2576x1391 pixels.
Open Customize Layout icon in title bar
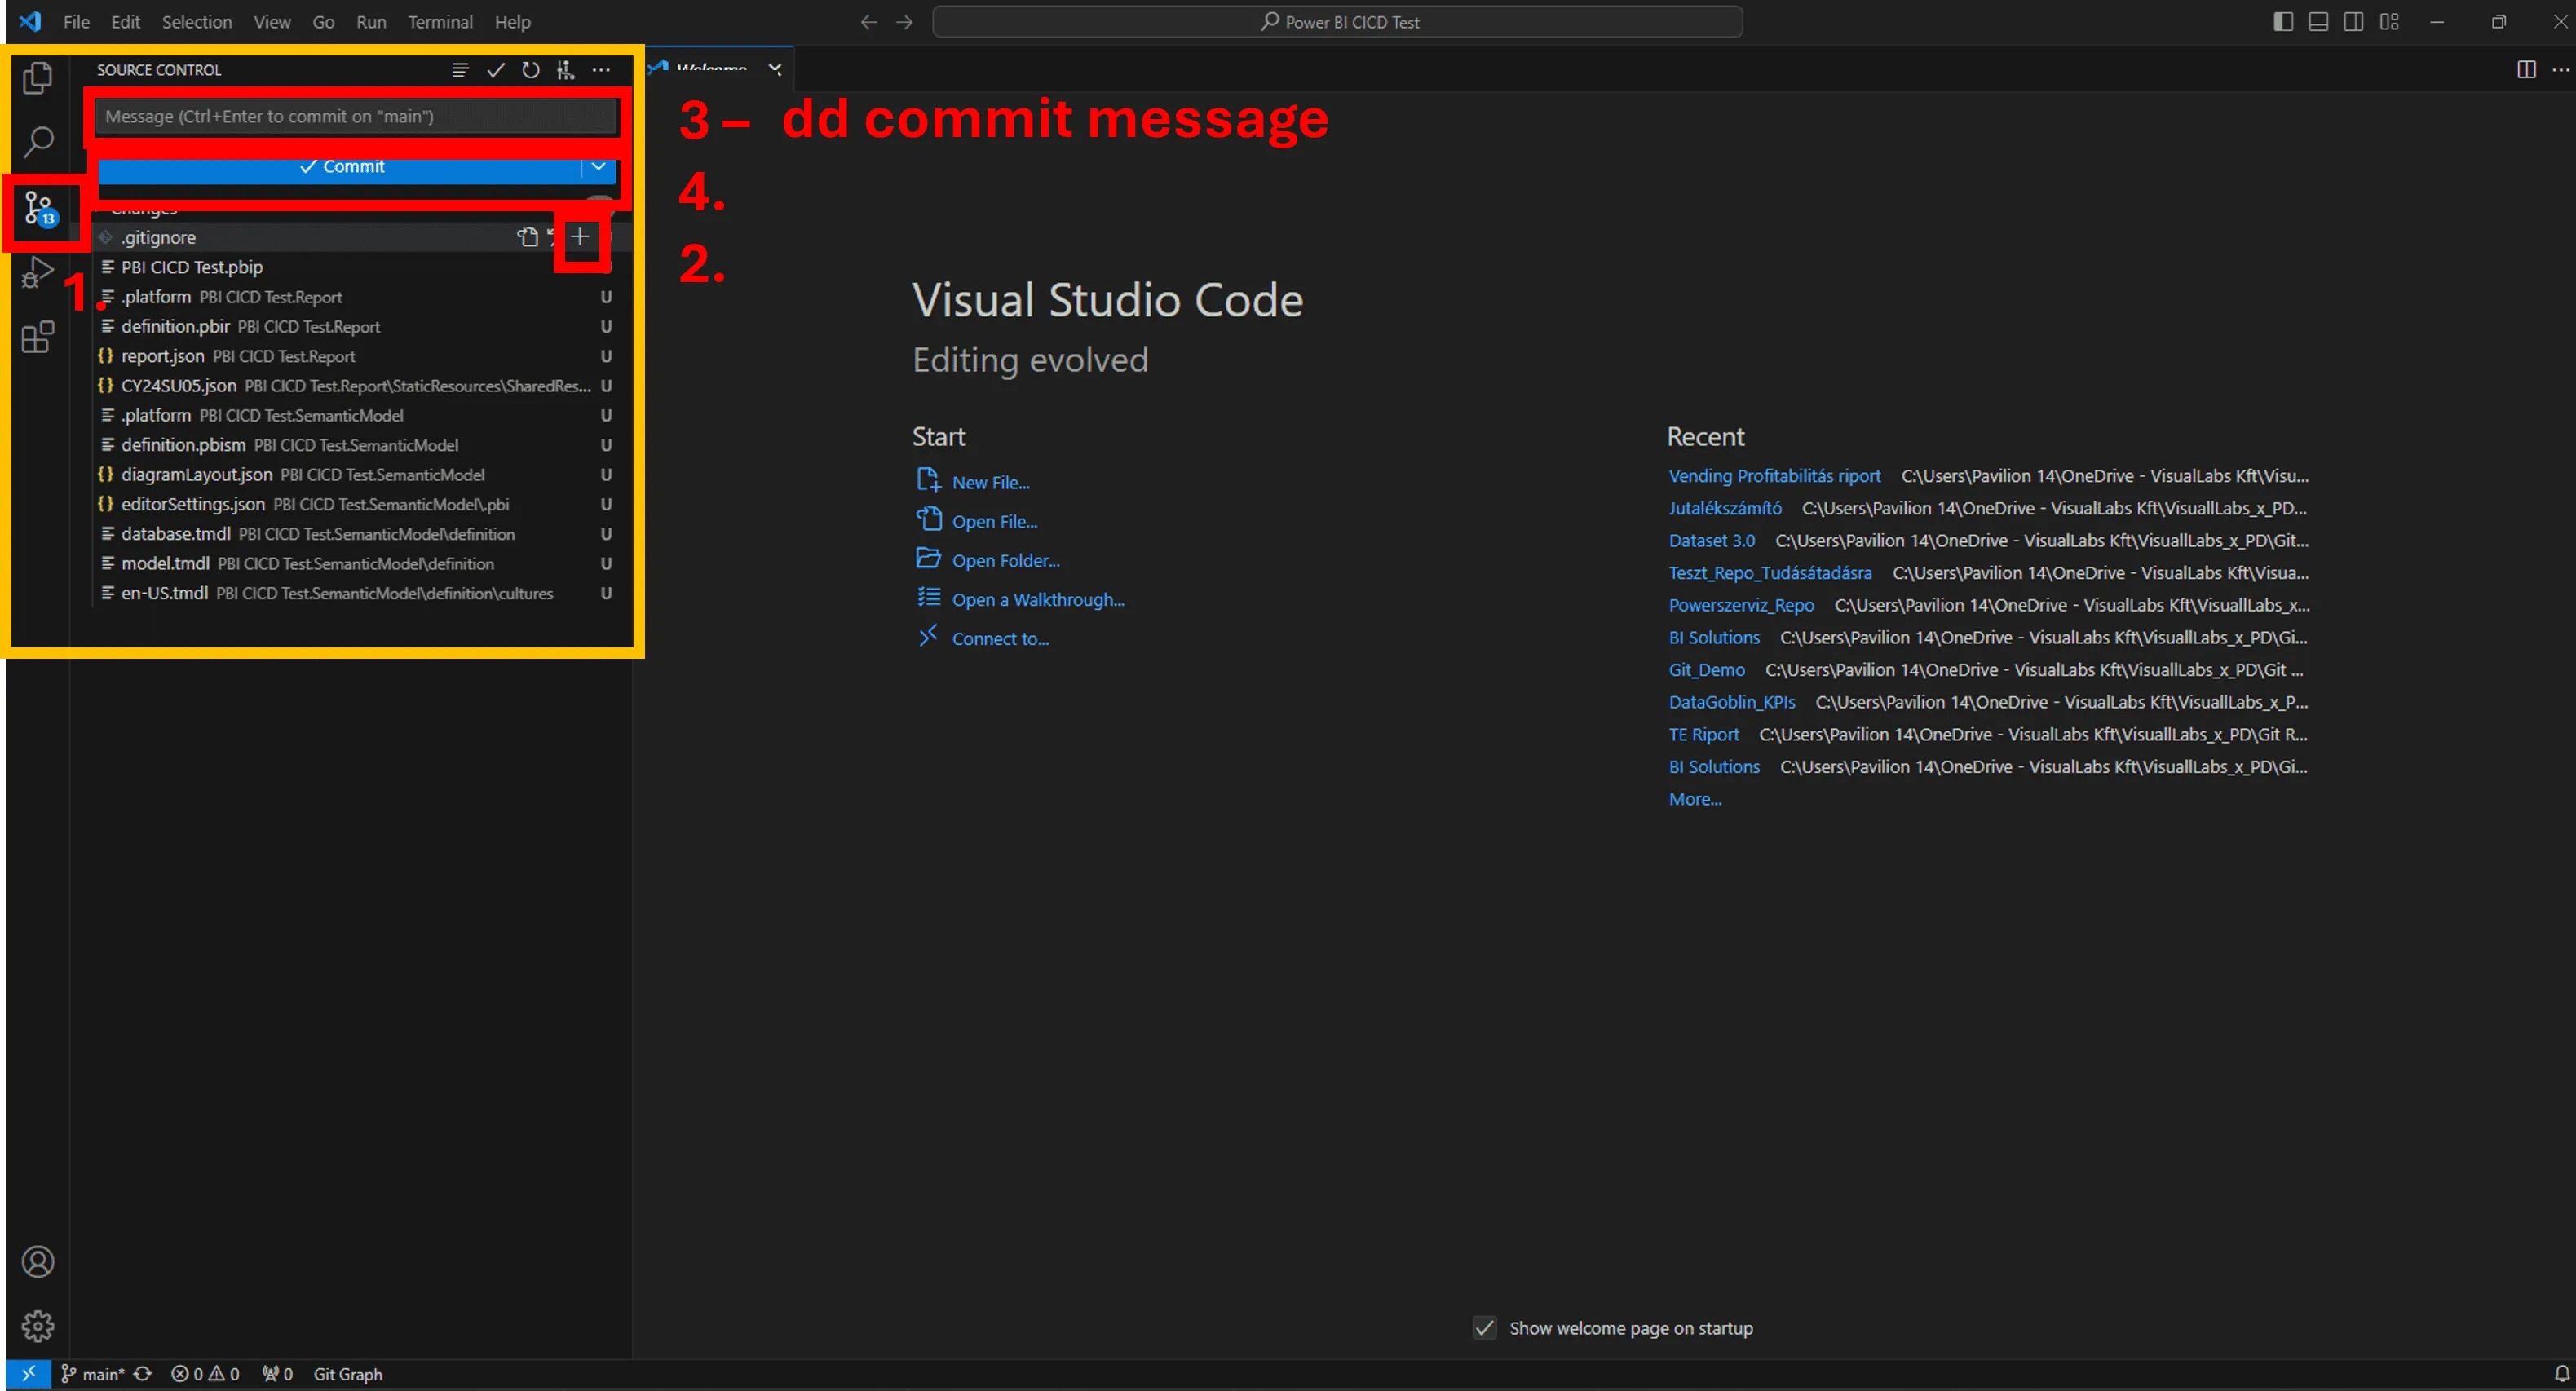(x=2389, y=22)
